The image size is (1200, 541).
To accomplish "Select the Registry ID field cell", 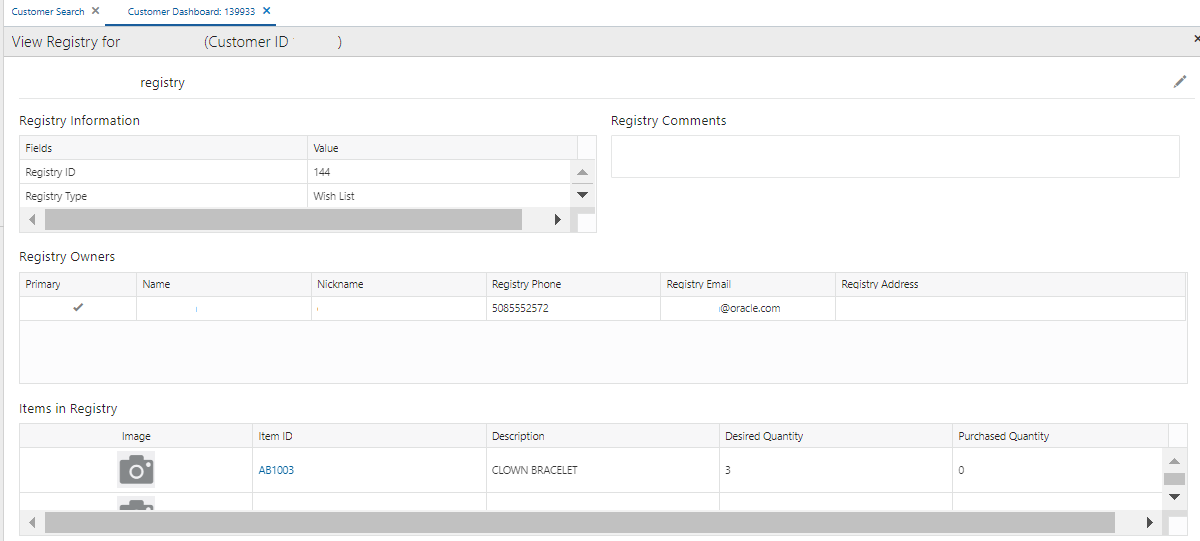I will 163,172.
